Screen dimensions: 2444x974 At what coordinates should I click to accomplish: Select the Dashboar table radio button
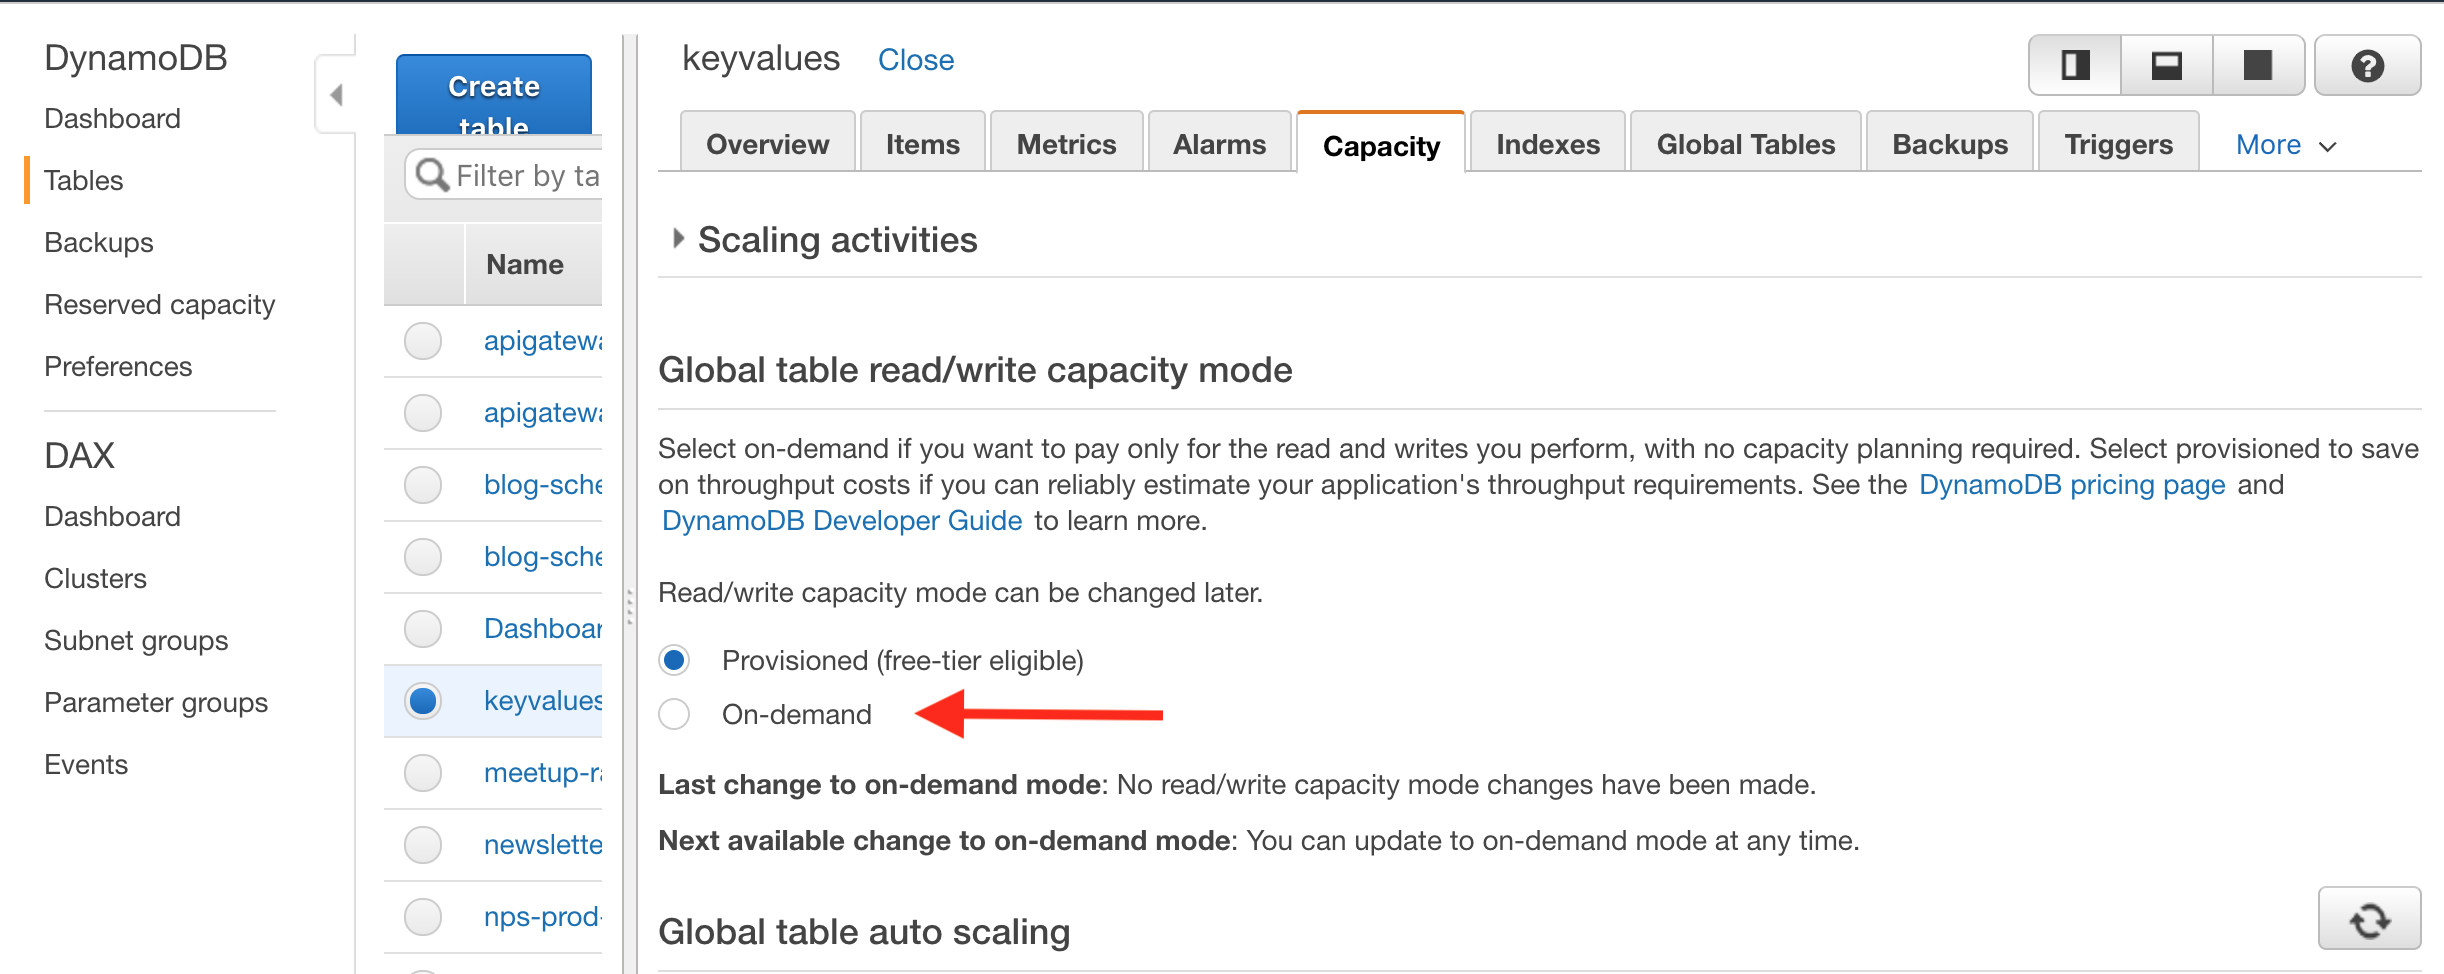[x=423, y=629]
